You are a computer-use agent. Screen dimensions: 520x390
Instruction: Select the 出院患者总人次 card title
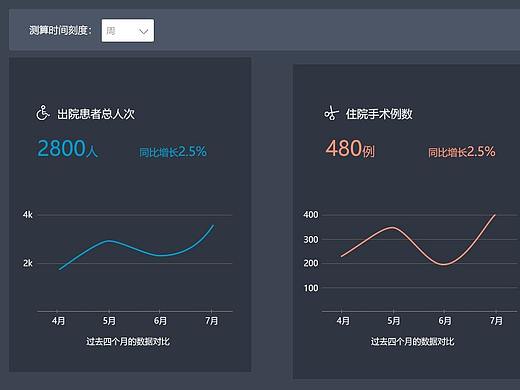pyautogui.click(x=96, y=114)
